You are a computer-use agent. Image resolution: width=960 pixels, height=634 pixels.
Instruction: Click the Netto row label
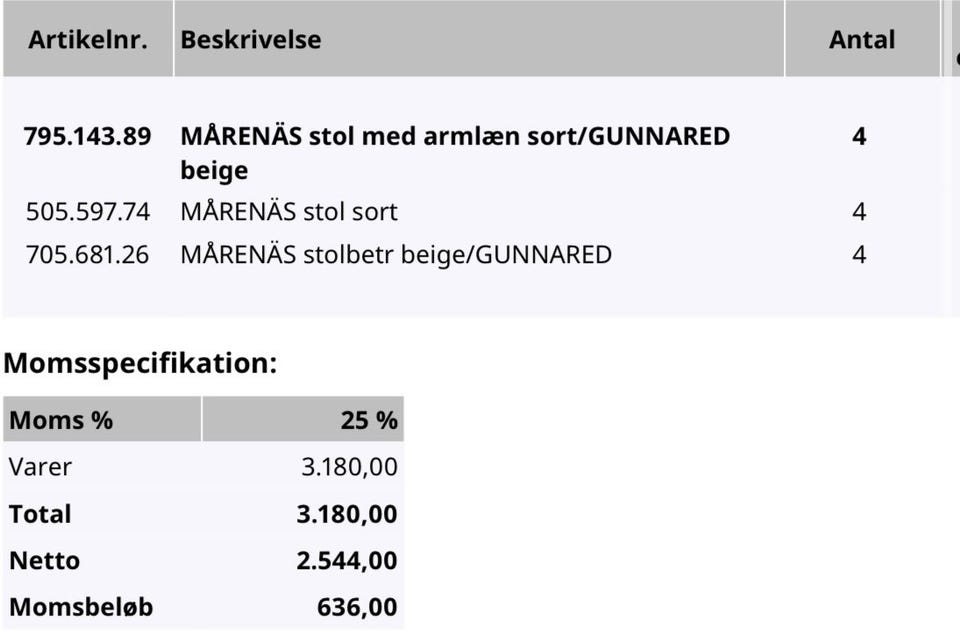point(45,561)
